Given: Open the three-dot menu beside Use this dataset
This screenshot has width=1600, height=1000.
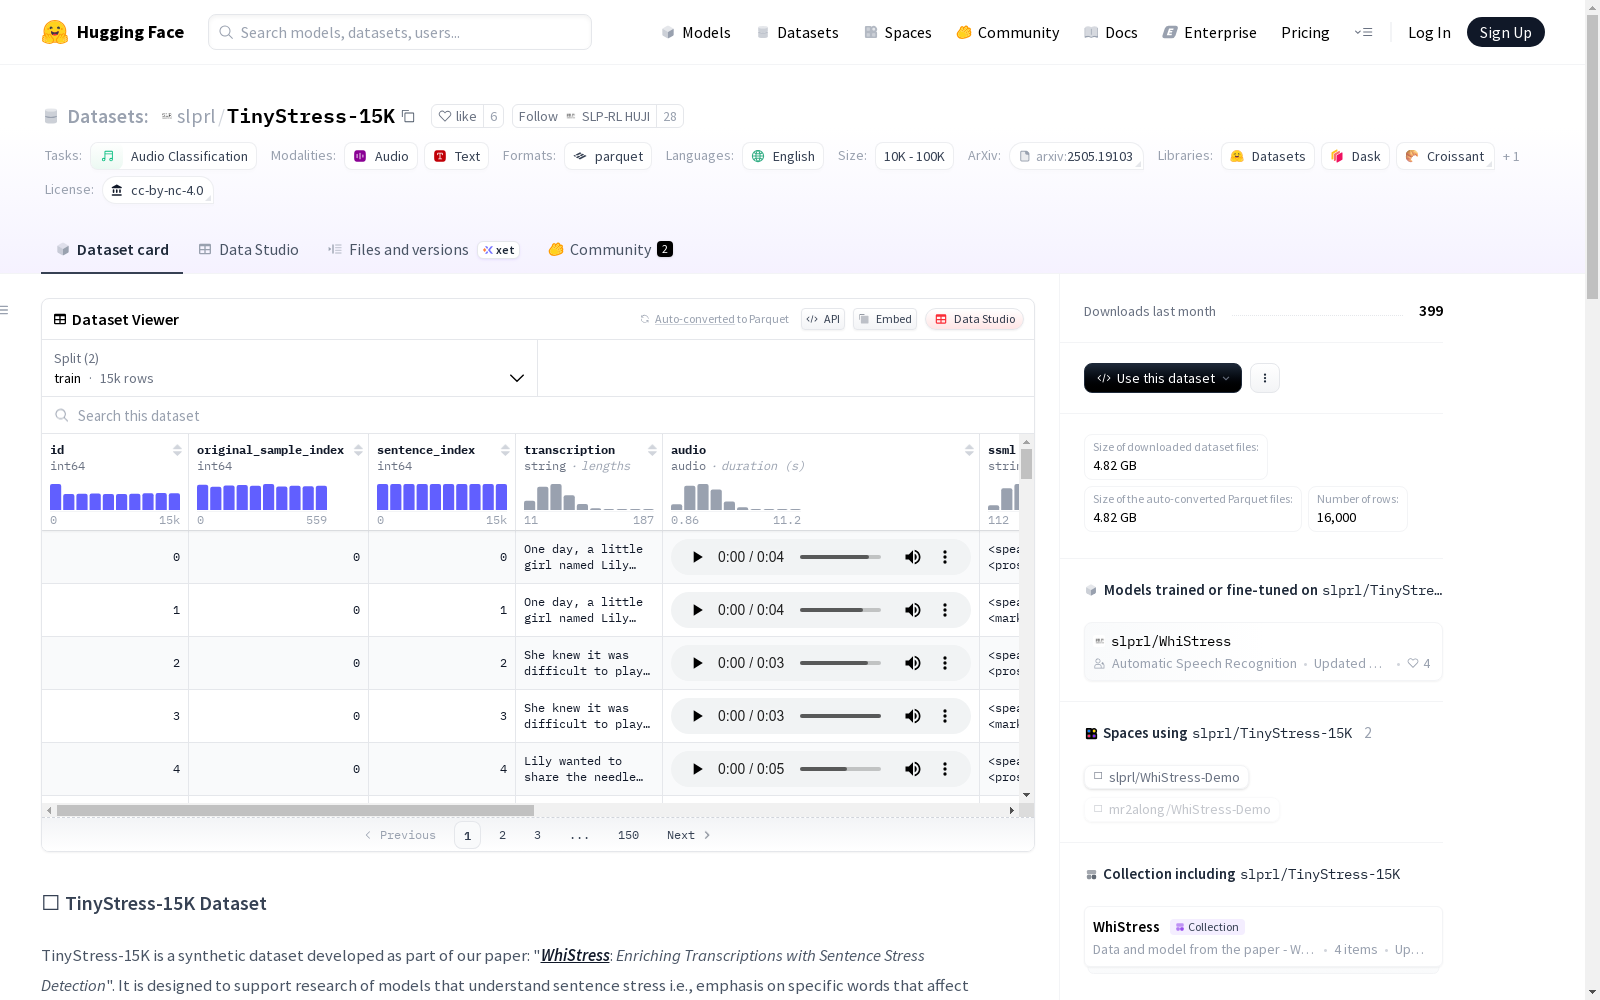Looking at the screenshot, I should tap(1265, 378).
